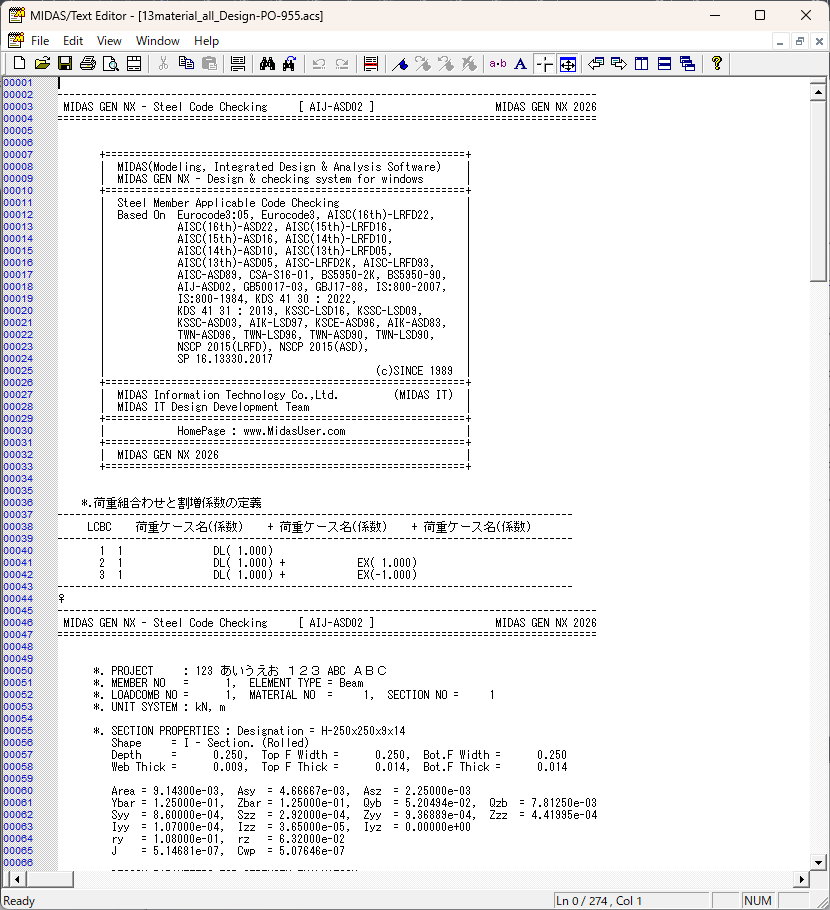The image size is (830, 910).
Task: Click vertical scrollbar up arrow
Action: pos(818,92)
